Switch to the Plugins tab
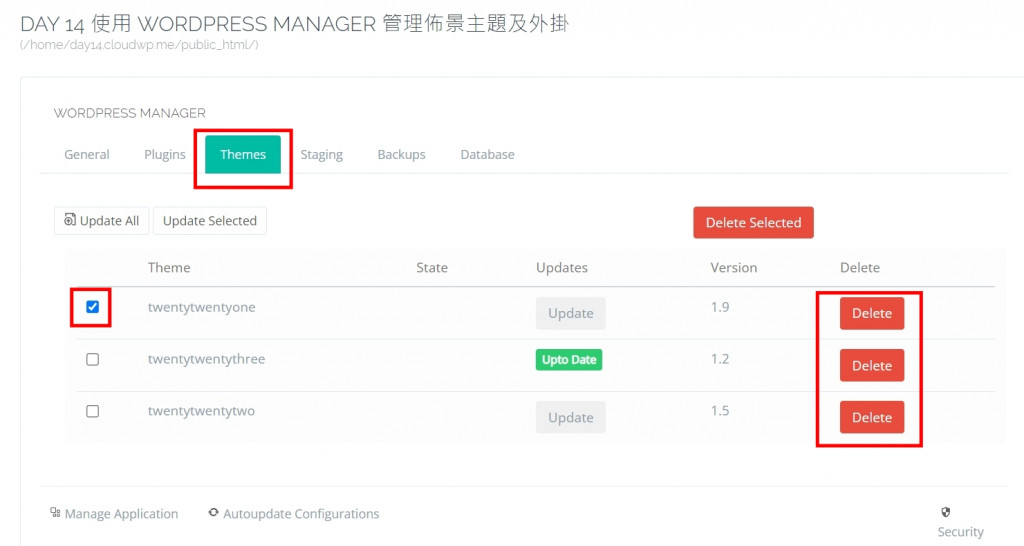This screenshot has width=1024, height=546. tap(165, 155)
